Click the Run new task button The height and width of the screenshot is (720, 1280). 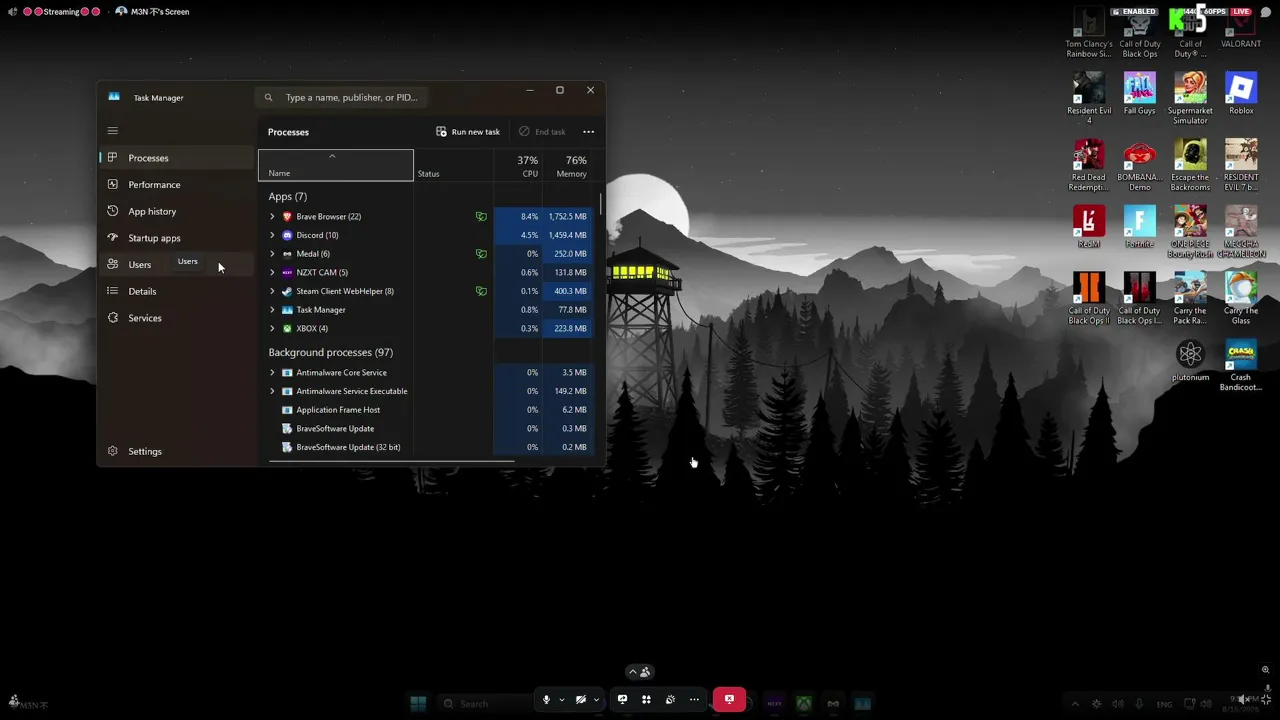468,132
